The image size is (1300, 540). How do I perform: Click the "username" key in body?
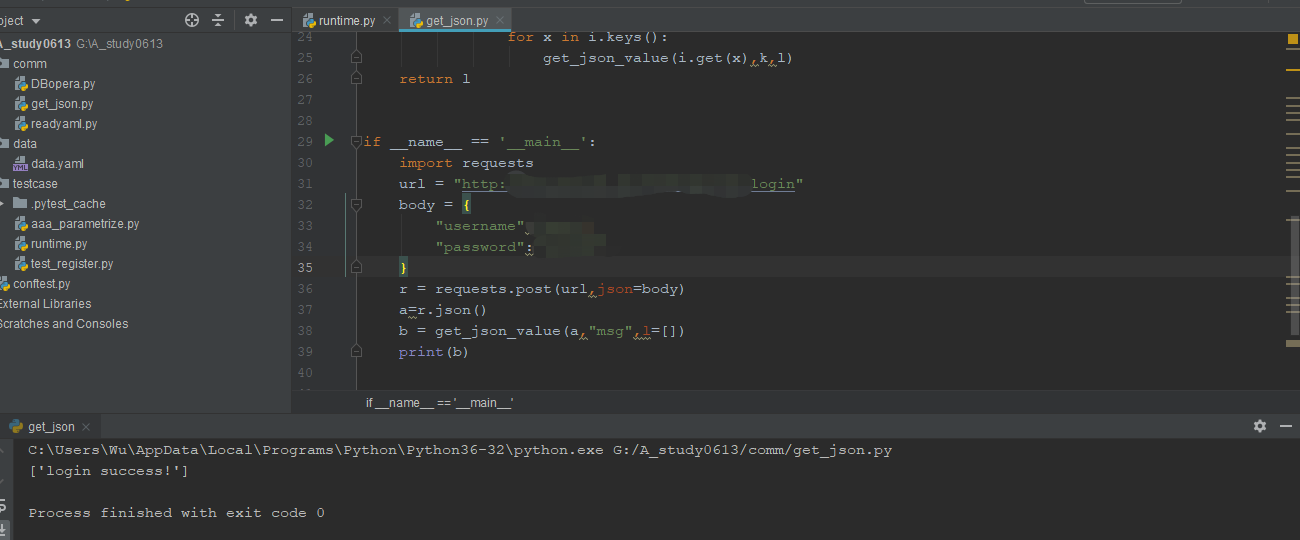(480, 226)
